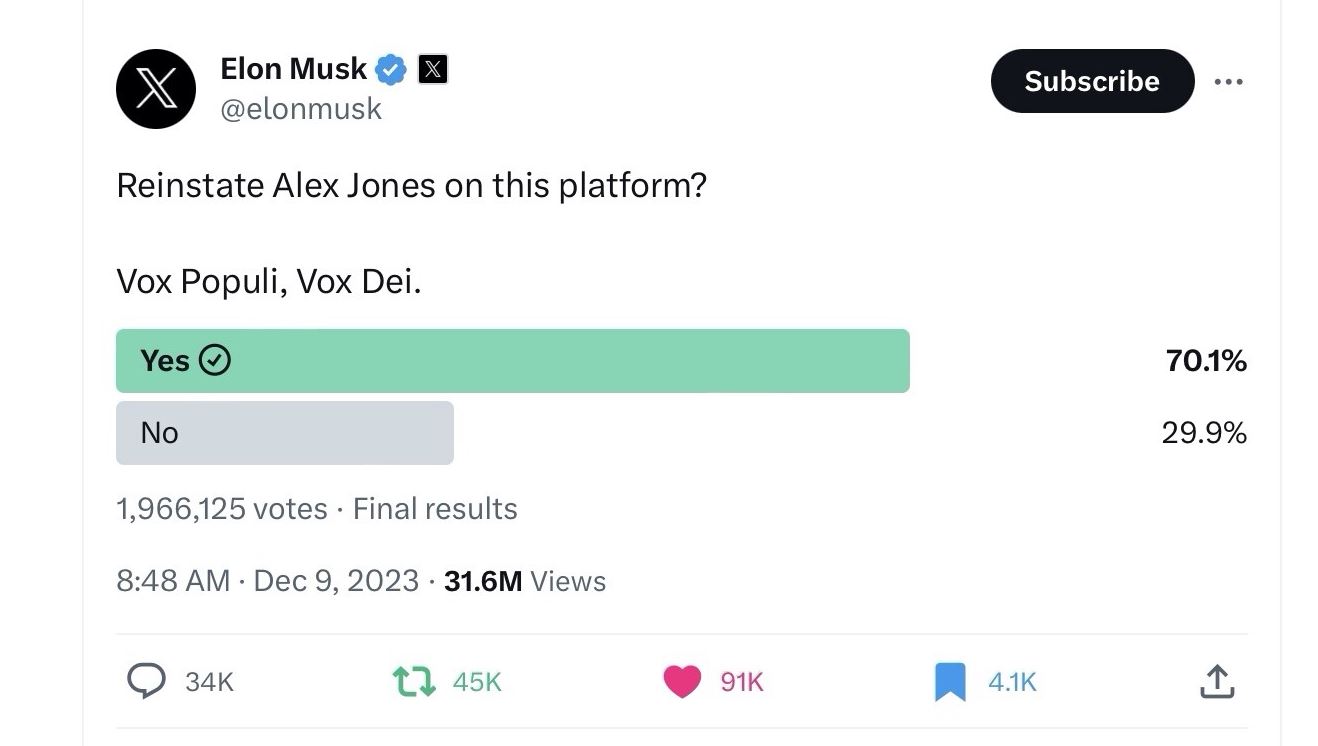Screen dimensions: 1318x746
Task: Click the square X affiliation badge
Action: click(x=432, y=69)
